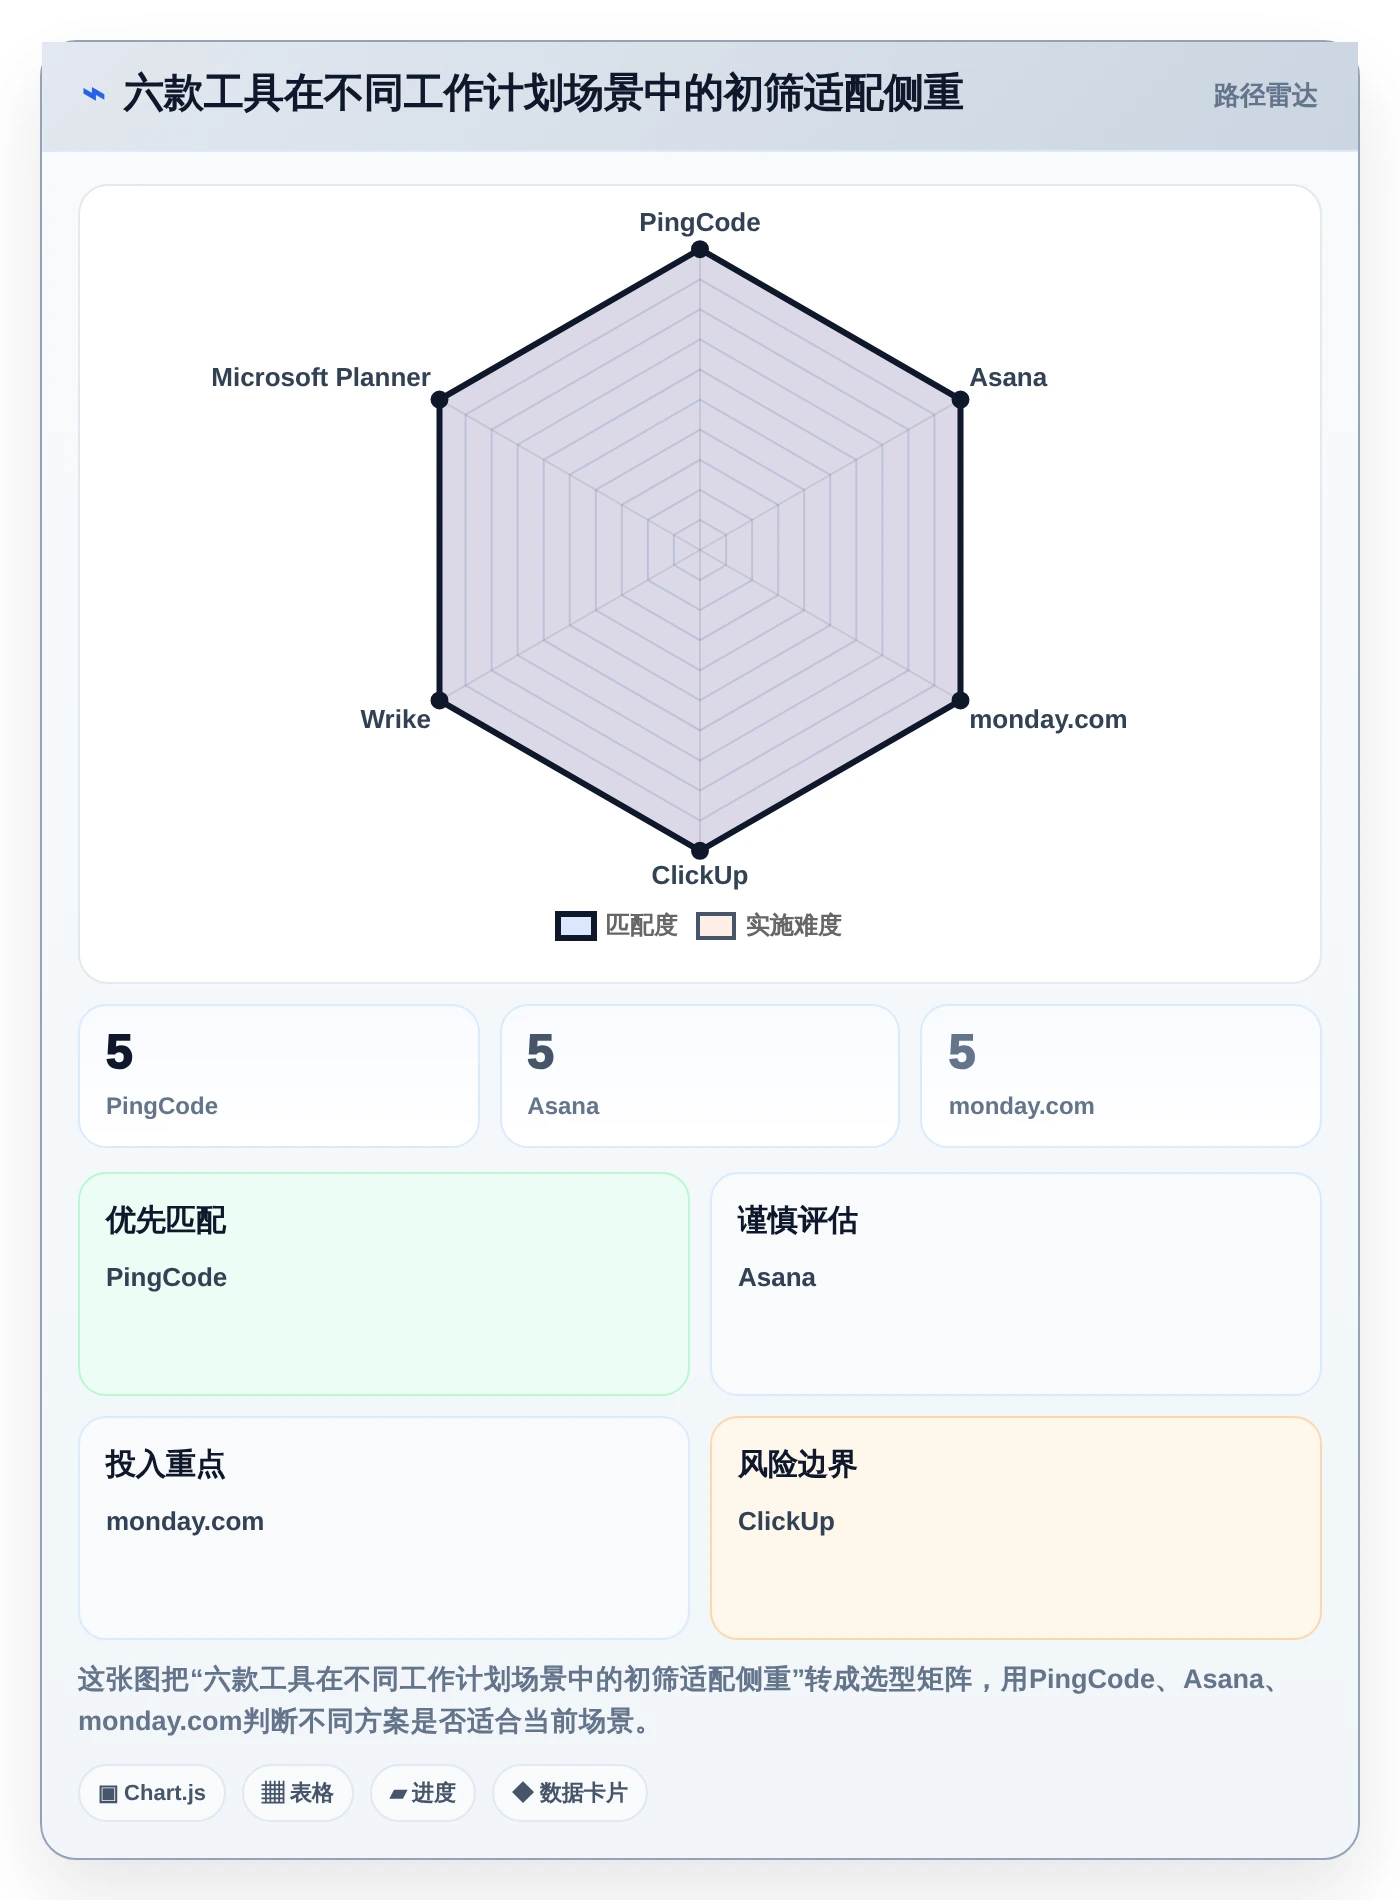
Task: Open the monday.com score card showing 5
Action: click(x=1121, y=1076)
